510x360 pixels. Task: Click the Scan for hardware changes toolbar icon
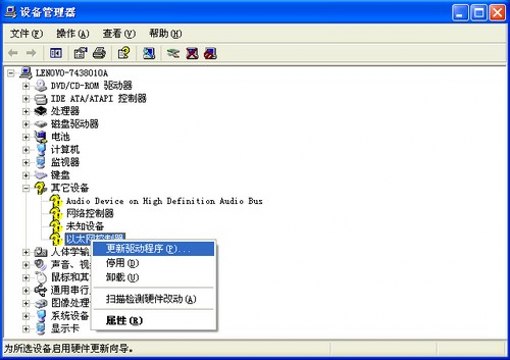coord(149,53)
